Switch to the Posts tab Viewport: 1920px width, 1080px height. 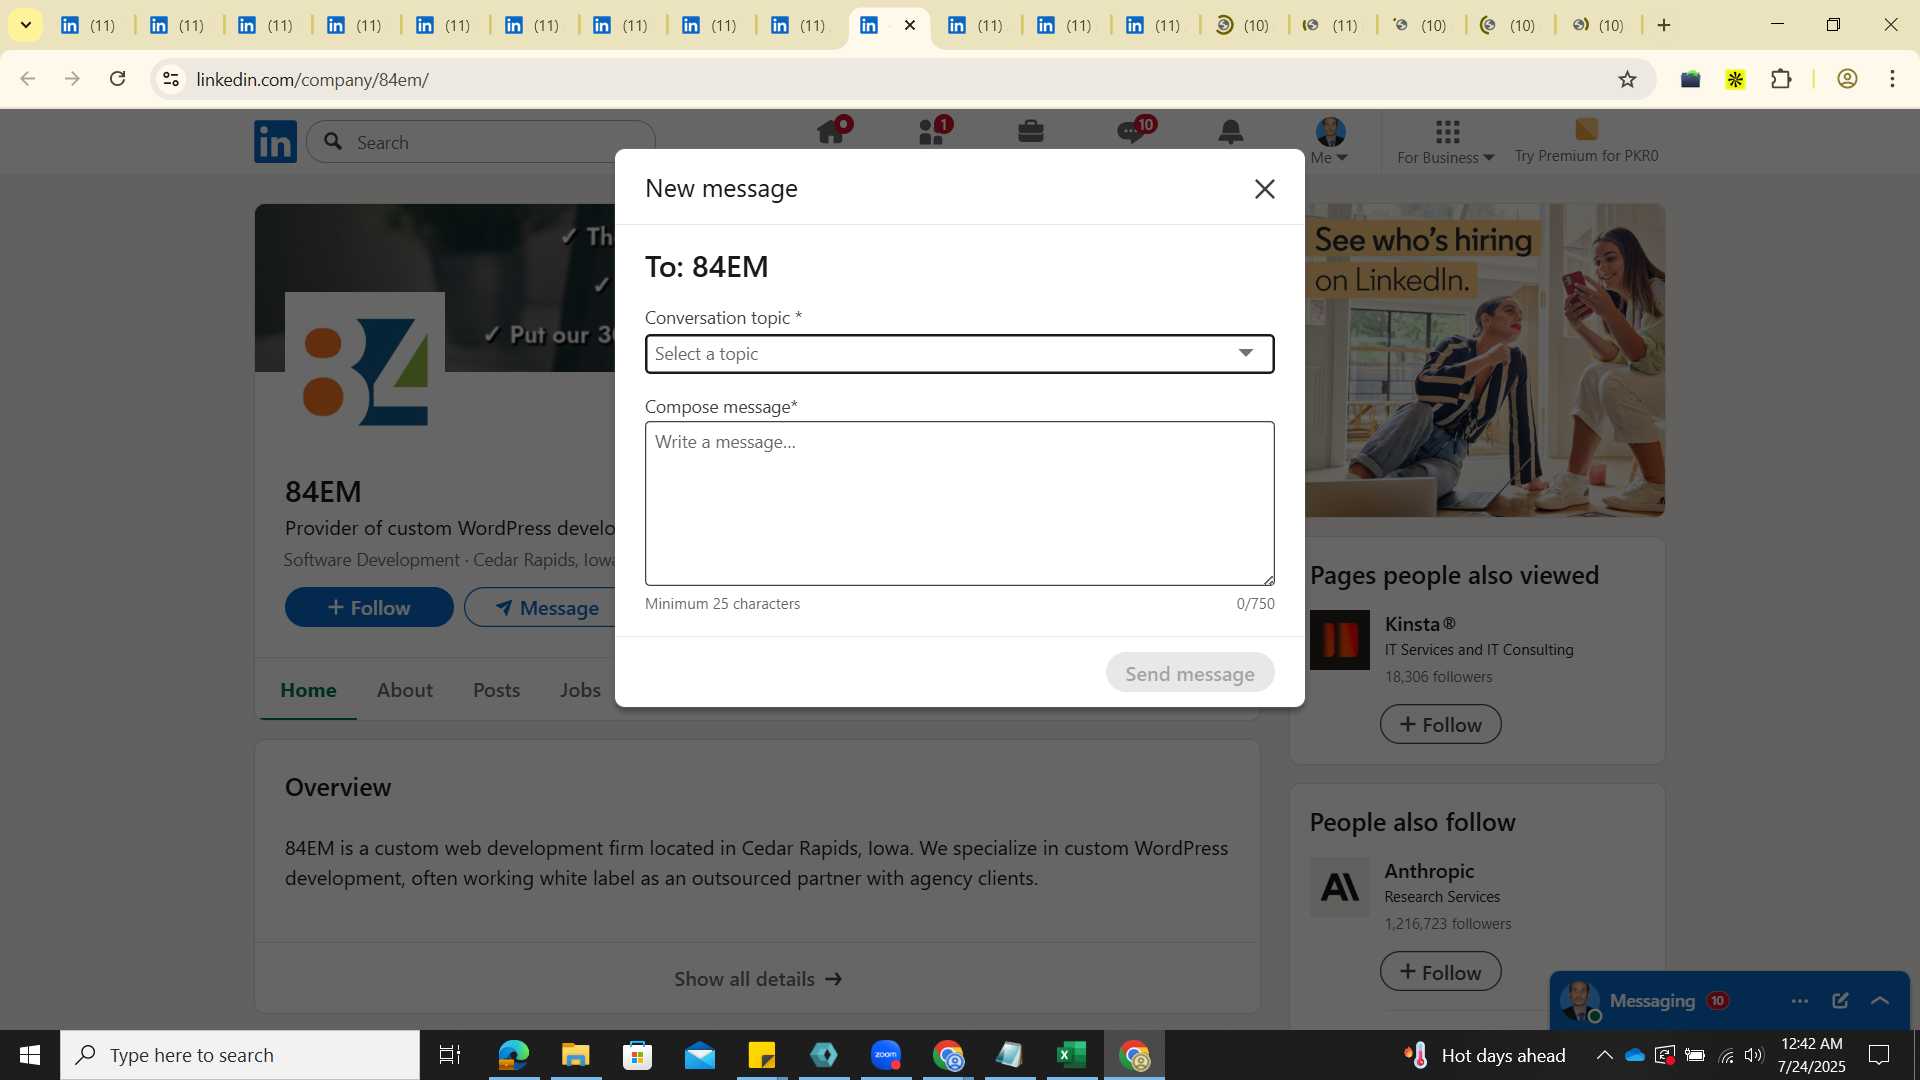point(496,689)
